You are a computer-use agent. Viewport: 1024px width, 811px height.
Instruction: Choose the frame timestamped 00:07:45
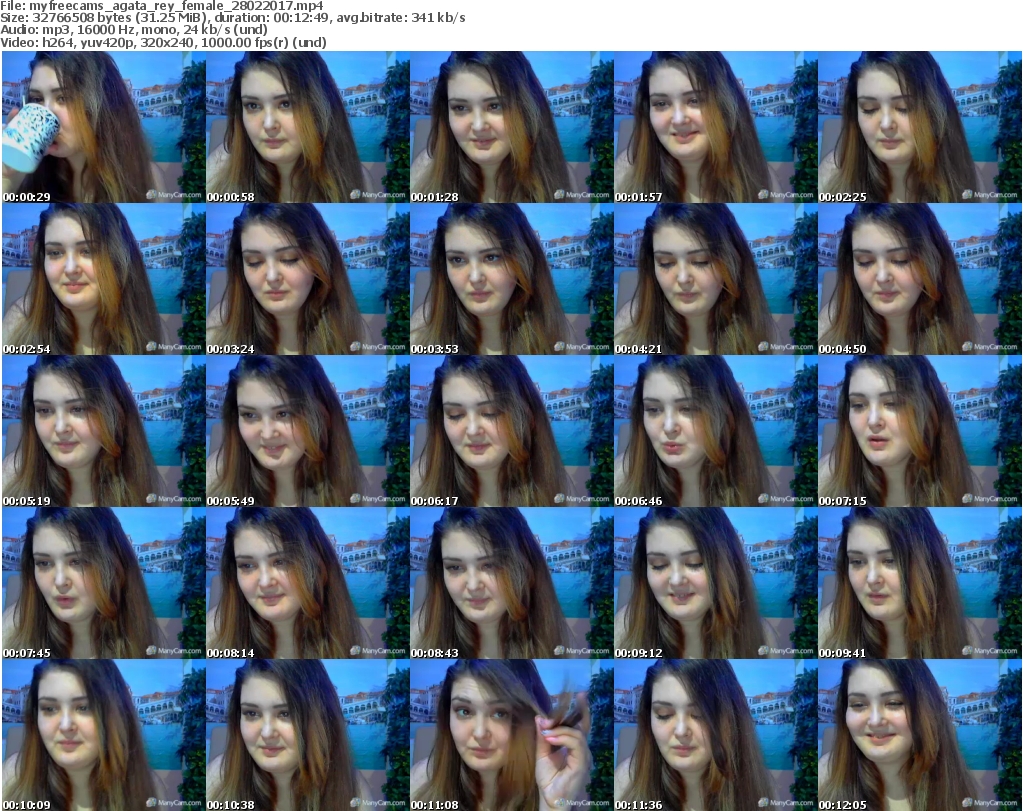(104, 583)
